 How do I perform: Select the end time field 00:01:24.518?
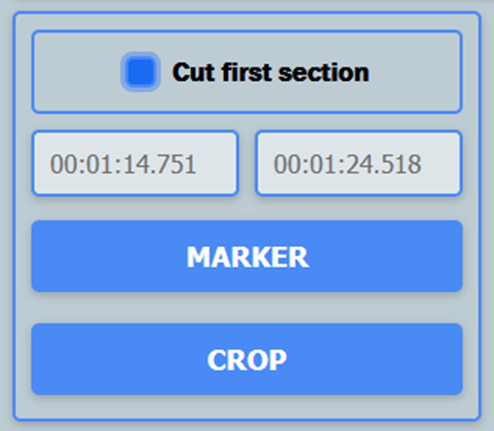click(x=359, y=163)
